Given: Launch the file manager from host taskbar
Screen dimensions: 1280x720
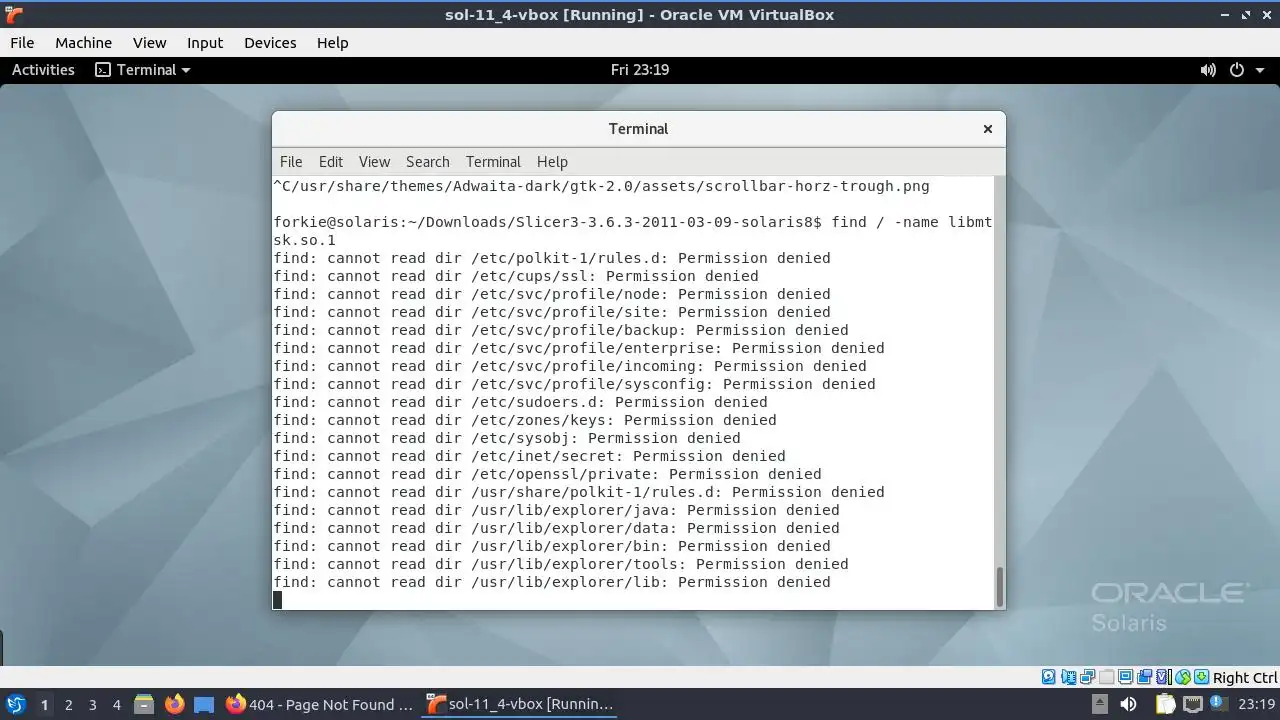Looking at the screenshot, I should click(x=144, y=704).
